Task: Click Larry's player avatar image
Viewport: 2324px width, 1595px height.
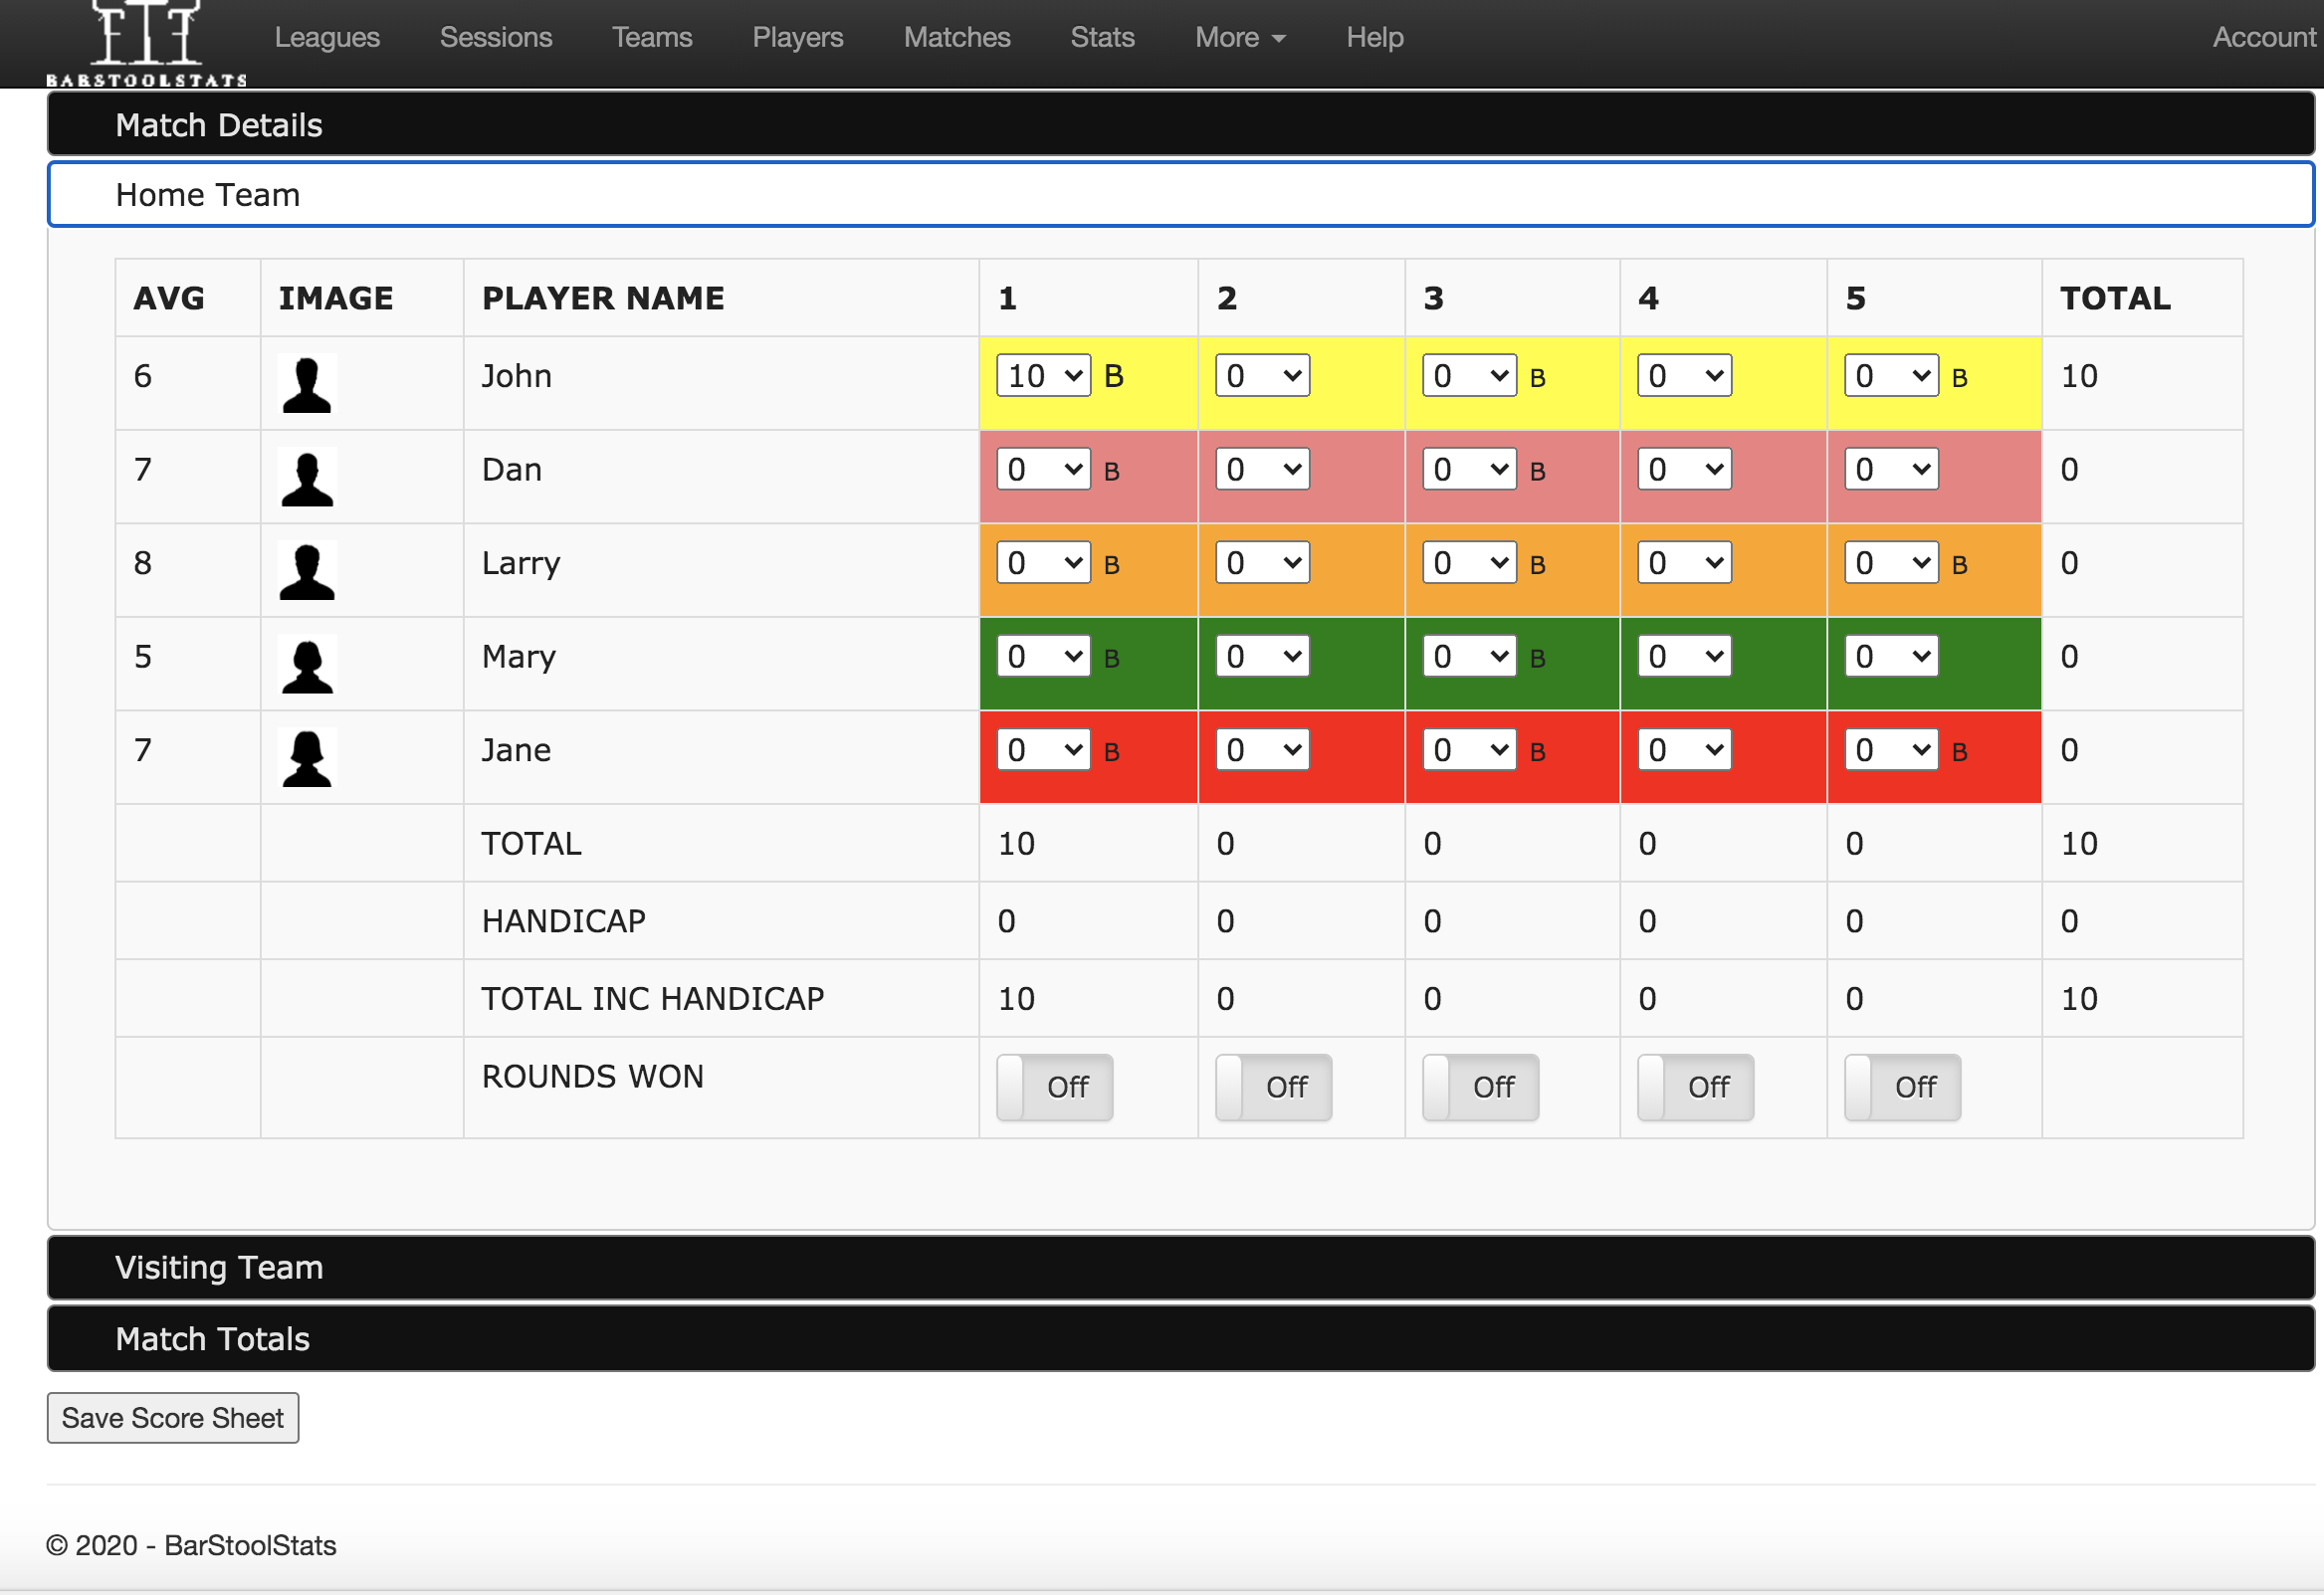Action: coord(307,570)
